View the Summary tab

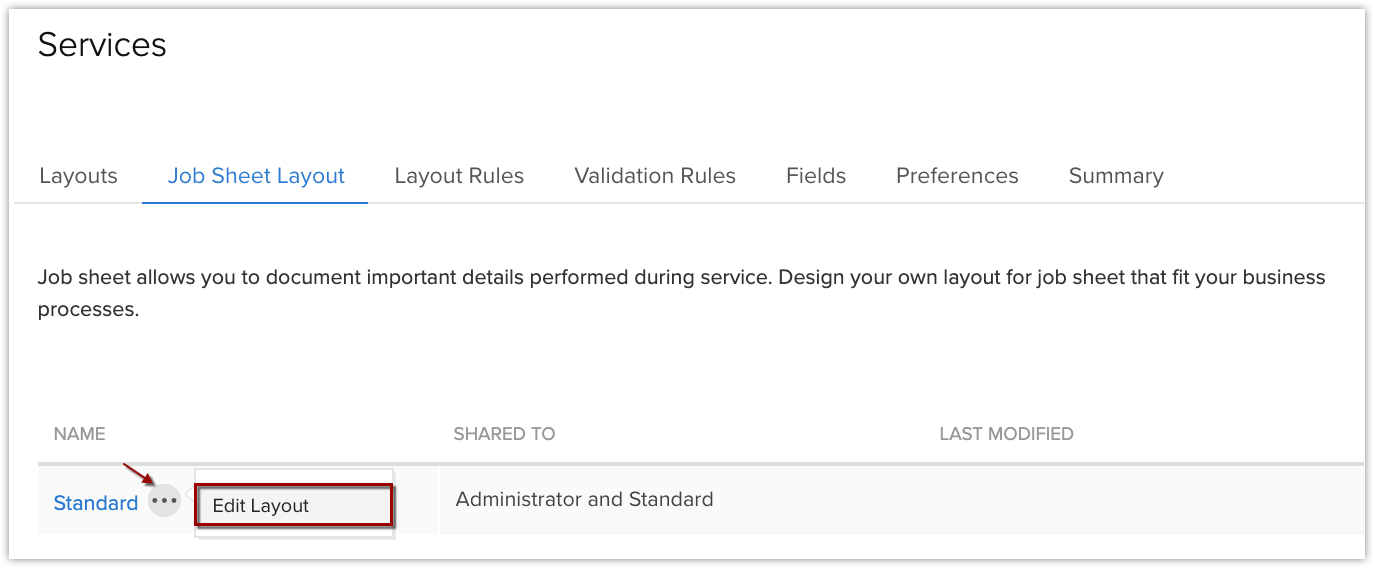1116,176
